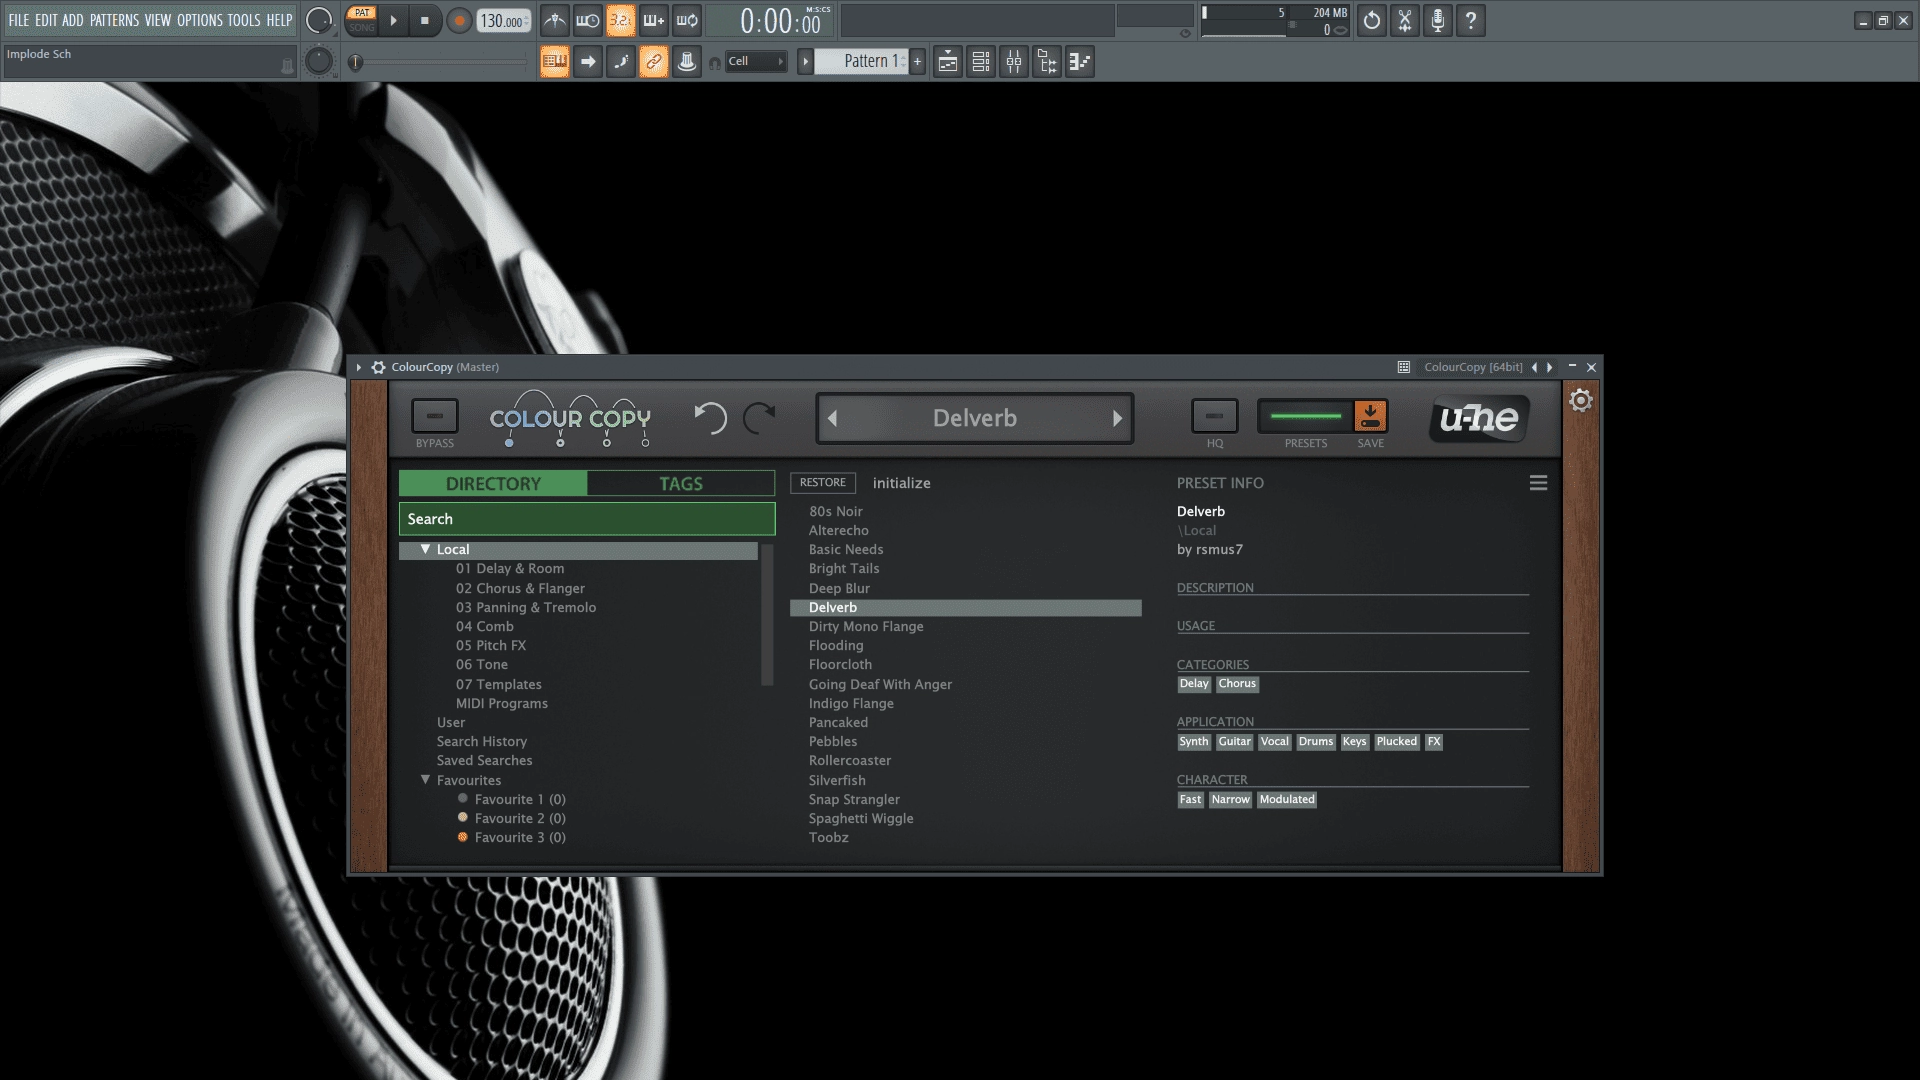1920x1080 pixels.
Task: Toggle loop recording icon
Action: pos(687,20)
